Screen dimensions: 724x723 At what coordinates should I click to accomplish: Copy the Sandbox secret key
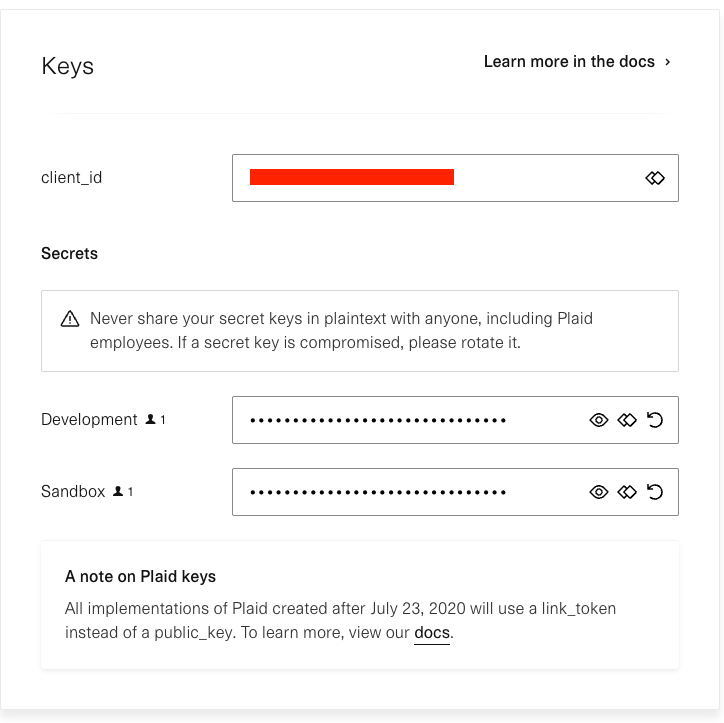627,492
